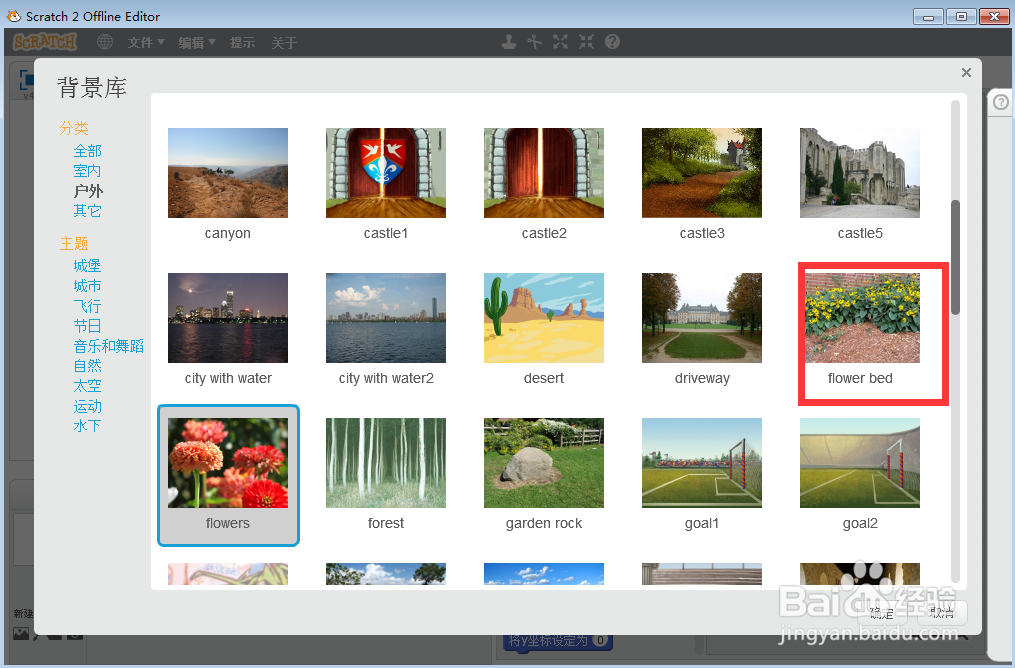
Task: Open the 关于 menu
Action: tap(284, 43)
